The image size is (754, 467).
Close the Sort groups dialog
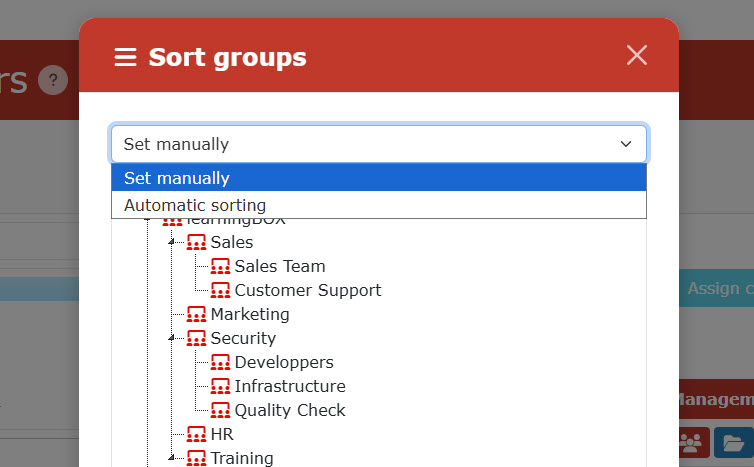(637, 56)
